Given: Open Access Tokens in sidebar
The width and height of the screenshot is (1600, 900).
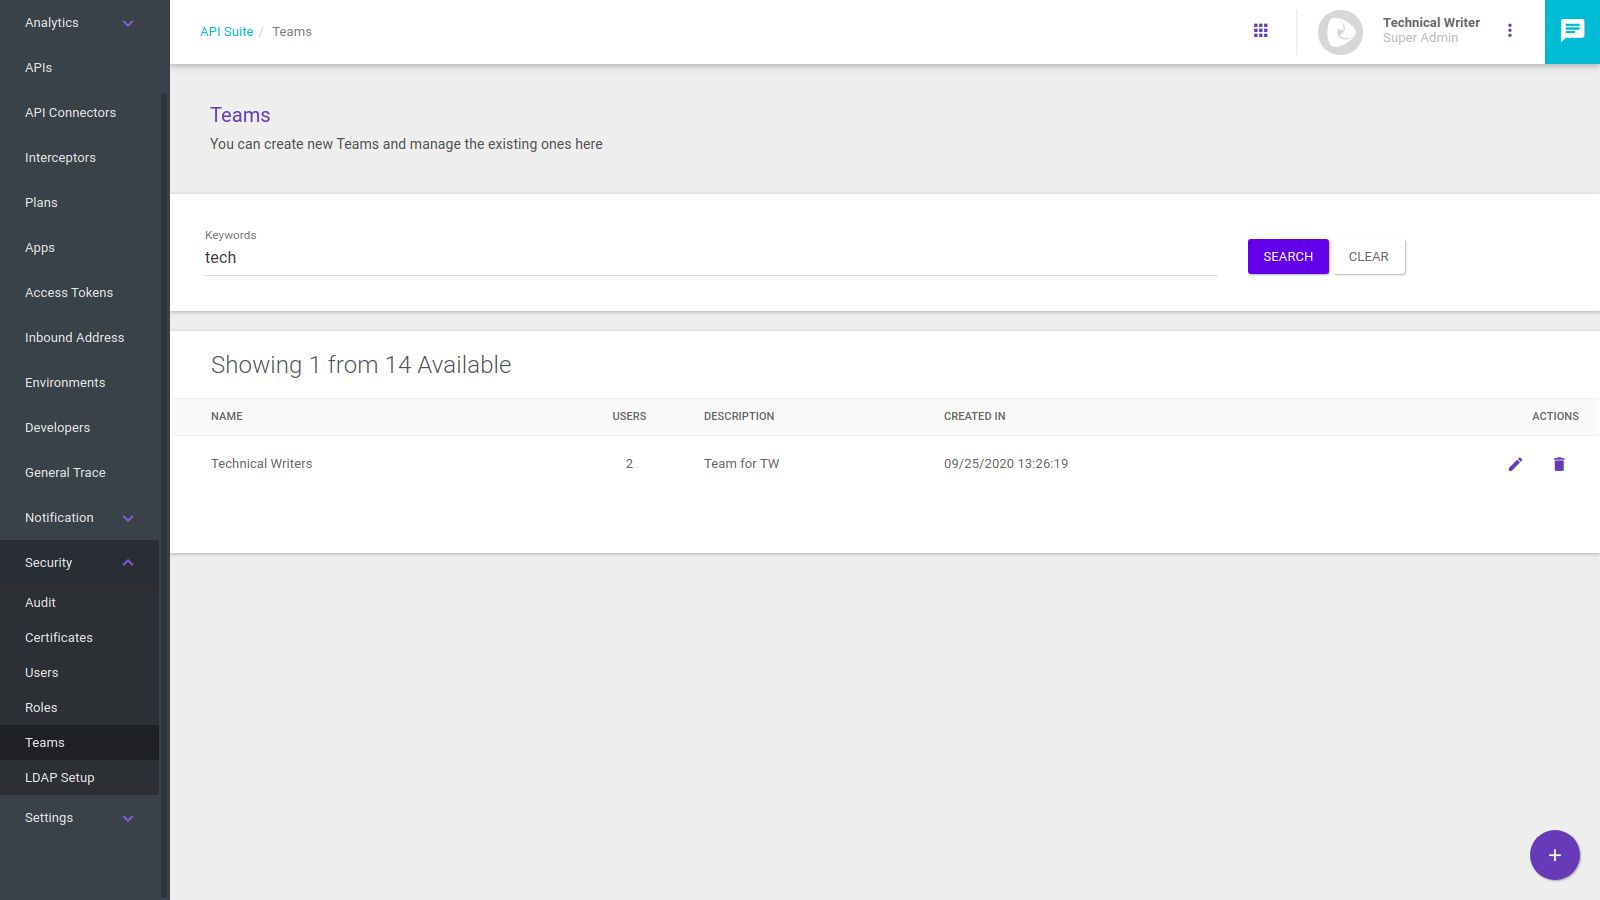Looking at the screenshot, I should (x=69, y=293).
